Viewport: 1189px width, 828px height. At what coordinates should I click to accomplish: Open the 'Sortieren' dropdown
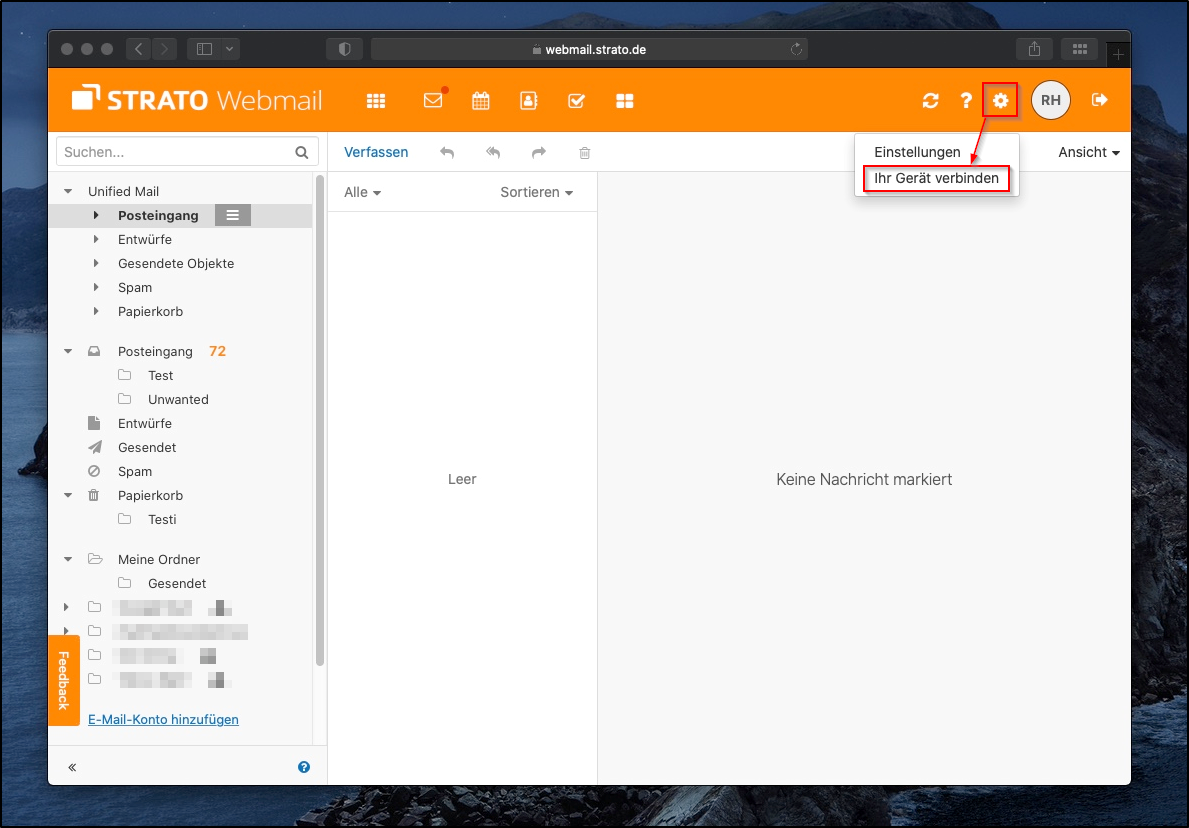[x=536, y=192]
